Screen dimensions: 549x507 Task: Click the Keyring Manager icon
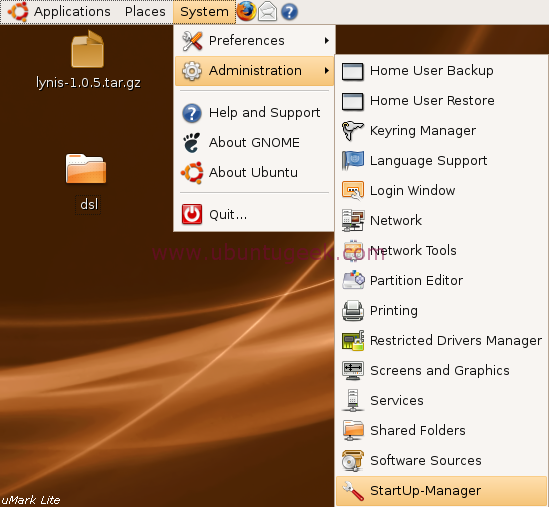(x=353, y=131)
